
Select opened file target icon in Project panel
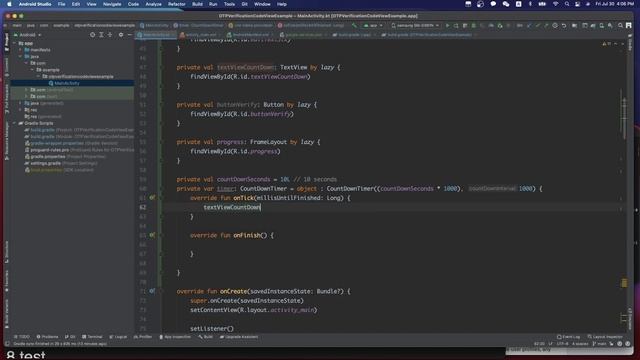[93, 35]
